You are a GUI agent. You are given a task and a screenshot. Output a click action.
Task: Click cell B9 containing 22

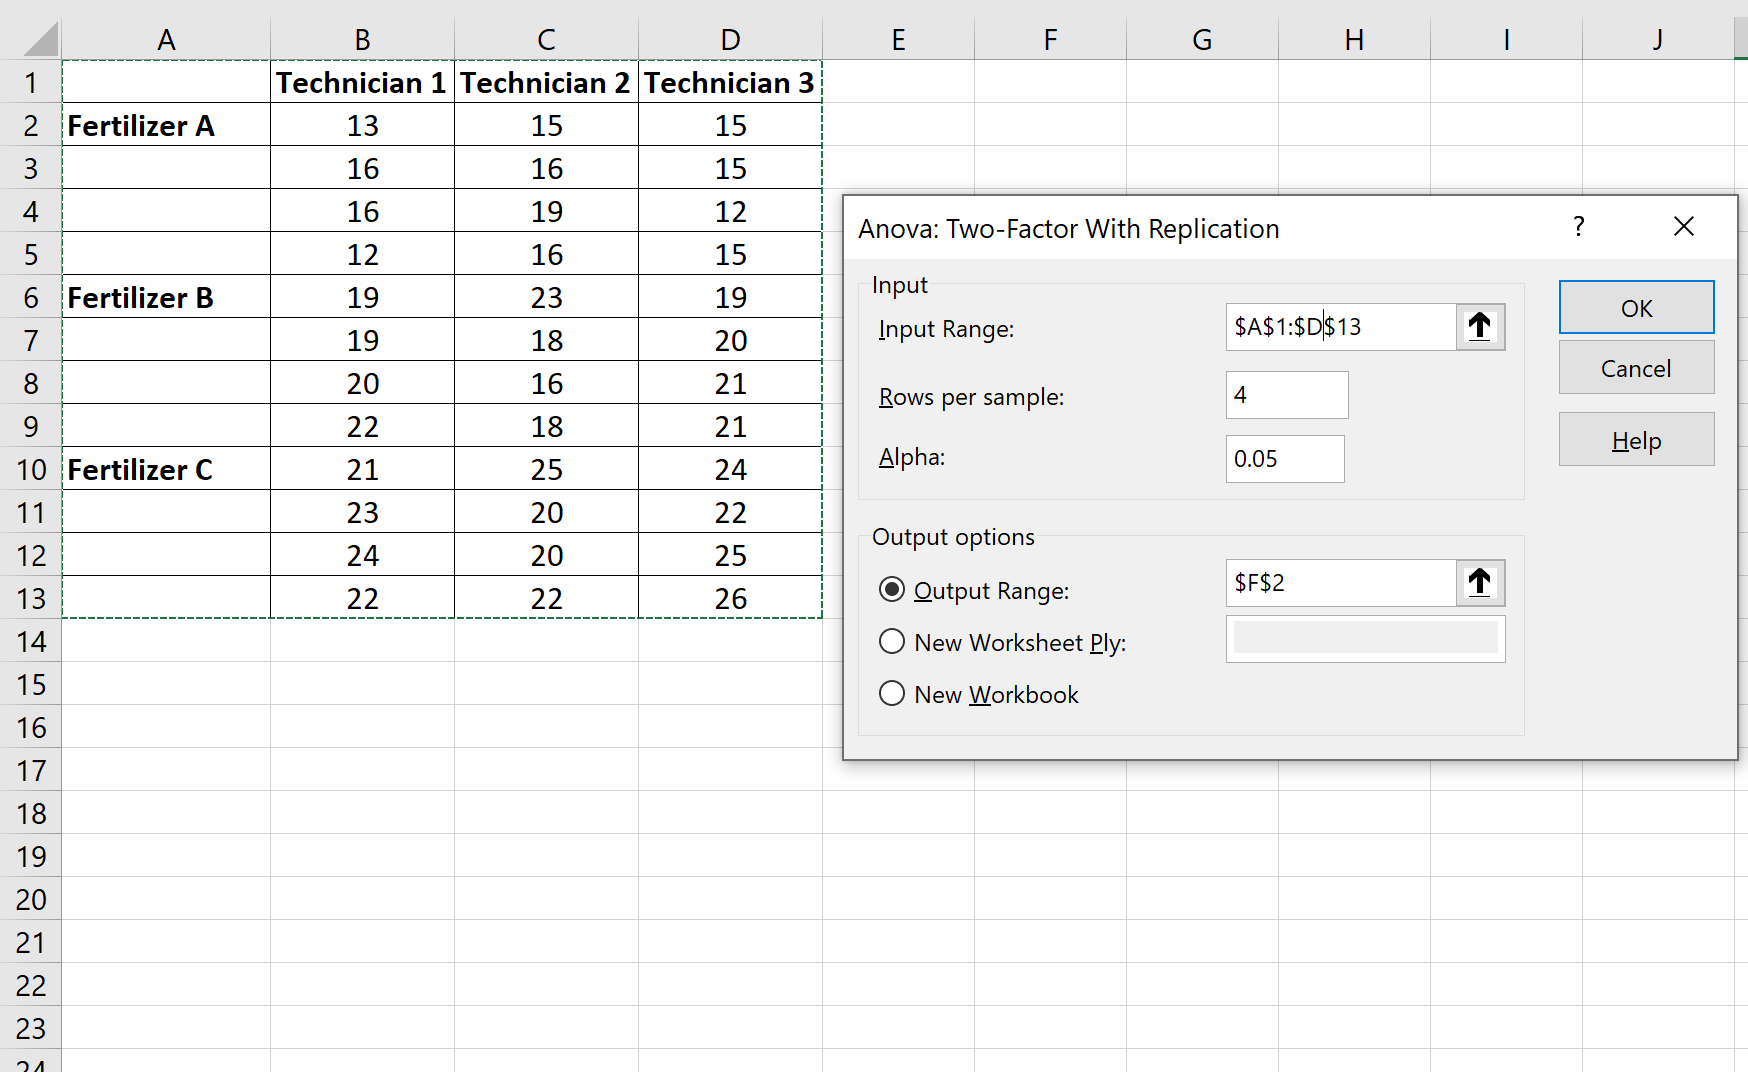tap(362, 426)
